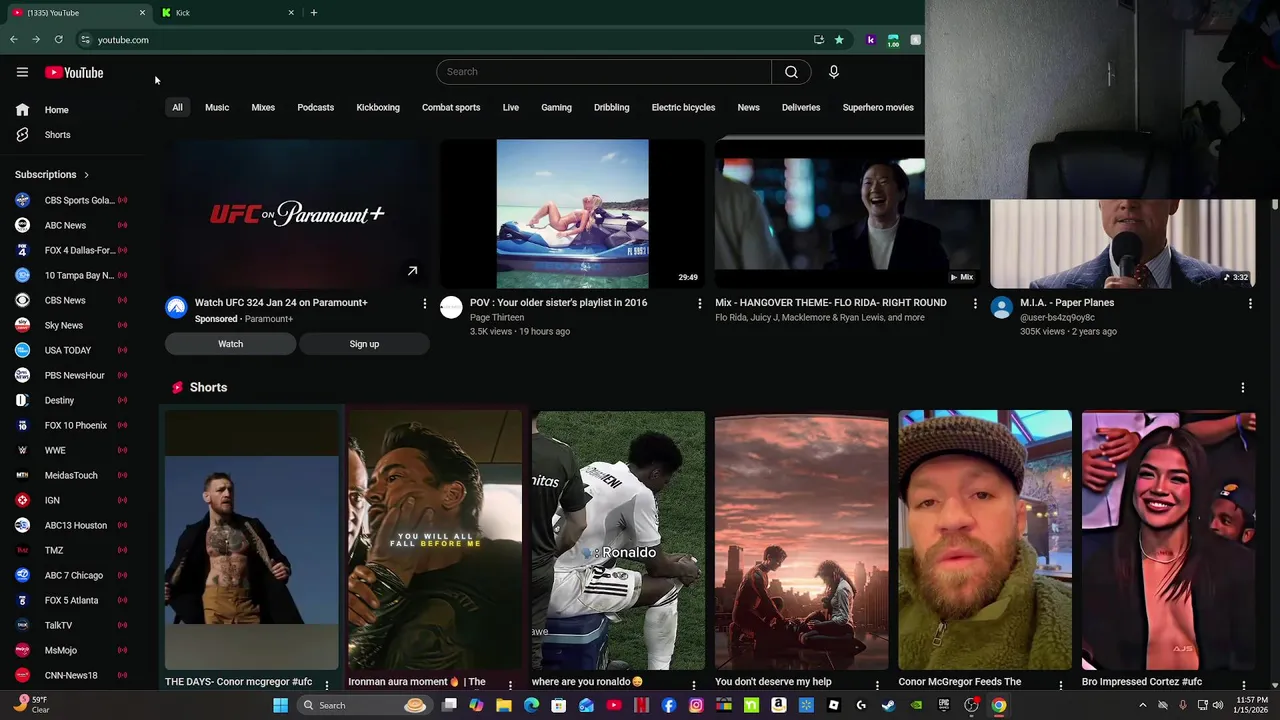Viewport: 1280px width, 720px height.
Task: Open menu for THE DAYS Conor mcgregor short
Action: tap(327, 685)
